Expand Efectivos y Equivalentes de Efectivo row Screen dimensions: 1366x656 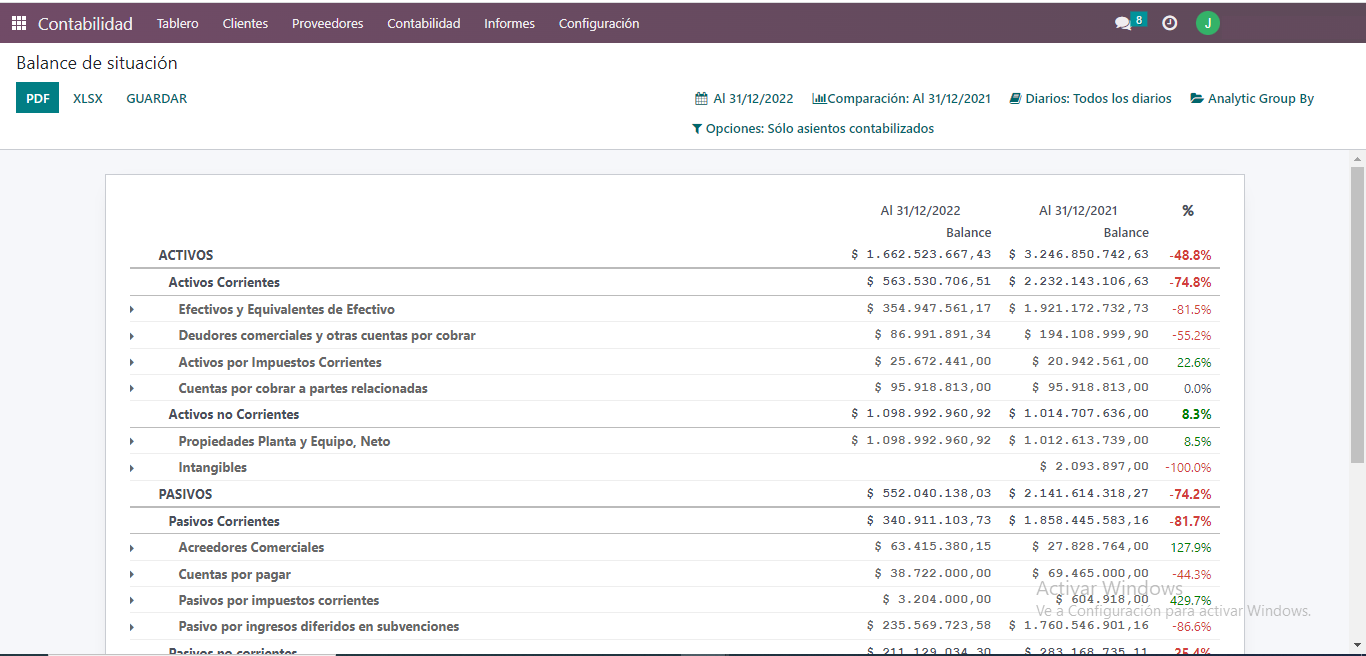click(132, 310)
